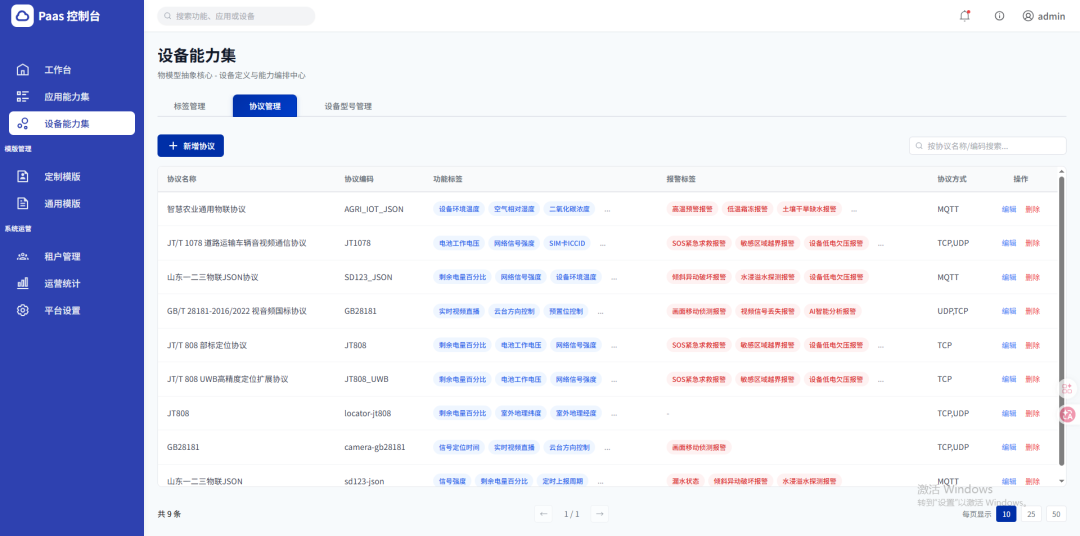This screenshot has width=1080, height=536.
Task: Click the table scrollbar down arrow
Action: click(1061, 481)
